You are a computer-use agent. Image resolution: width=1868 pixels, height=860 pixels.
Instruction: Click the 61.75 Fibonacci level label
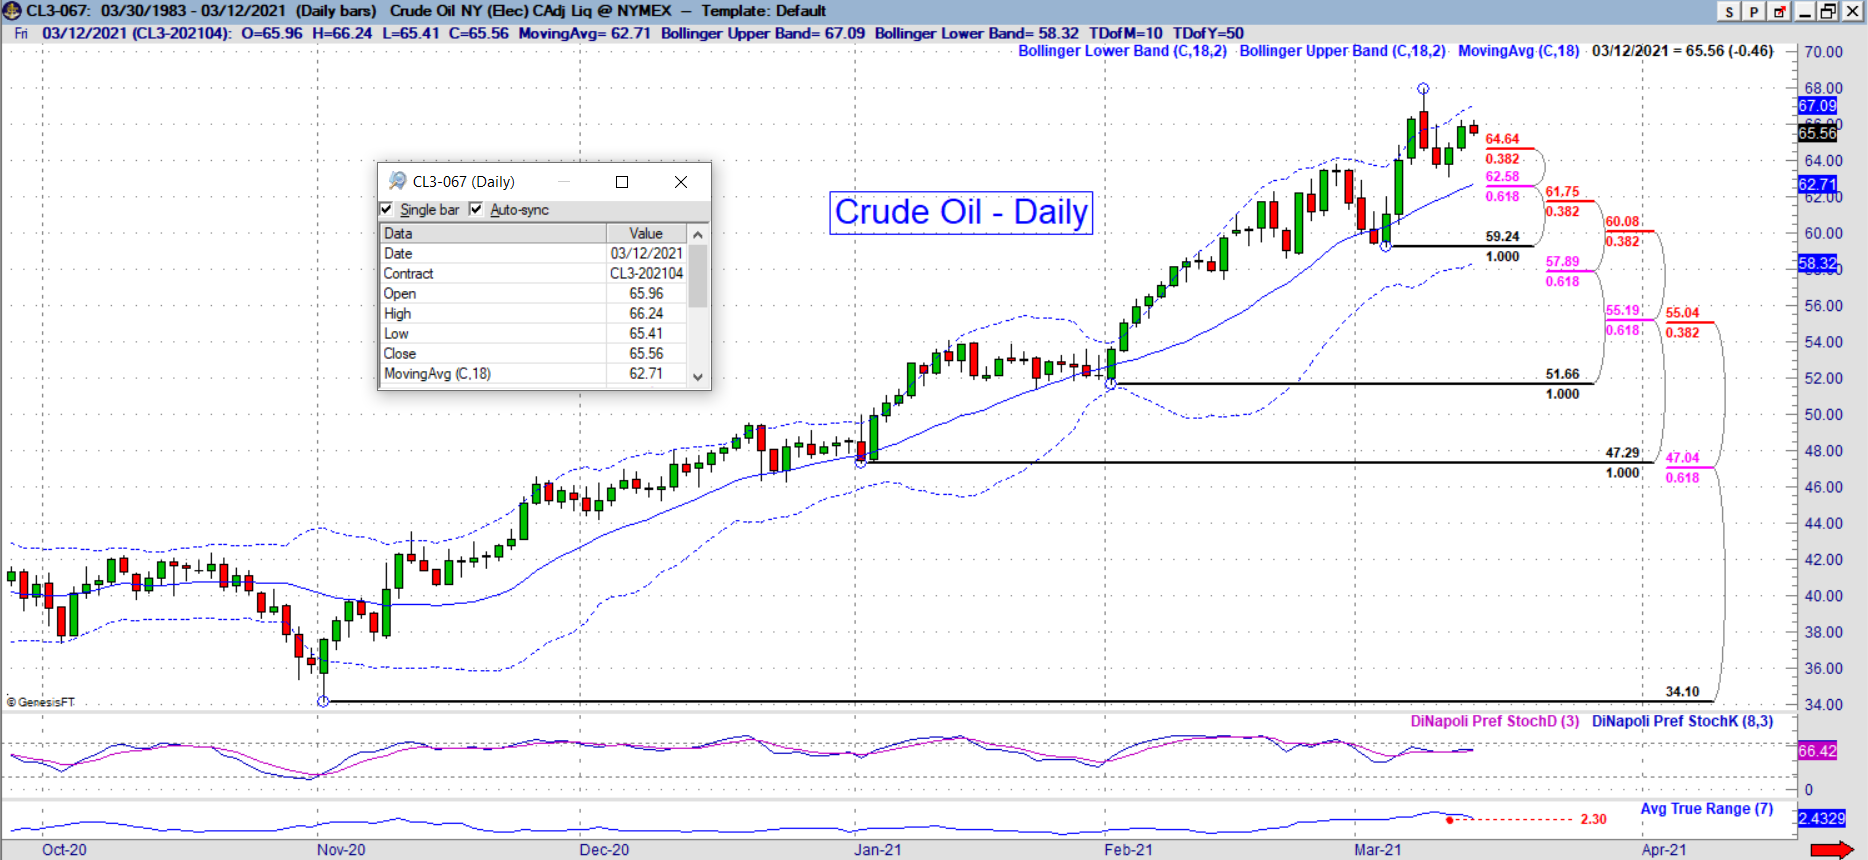[x=1562, y=192]
